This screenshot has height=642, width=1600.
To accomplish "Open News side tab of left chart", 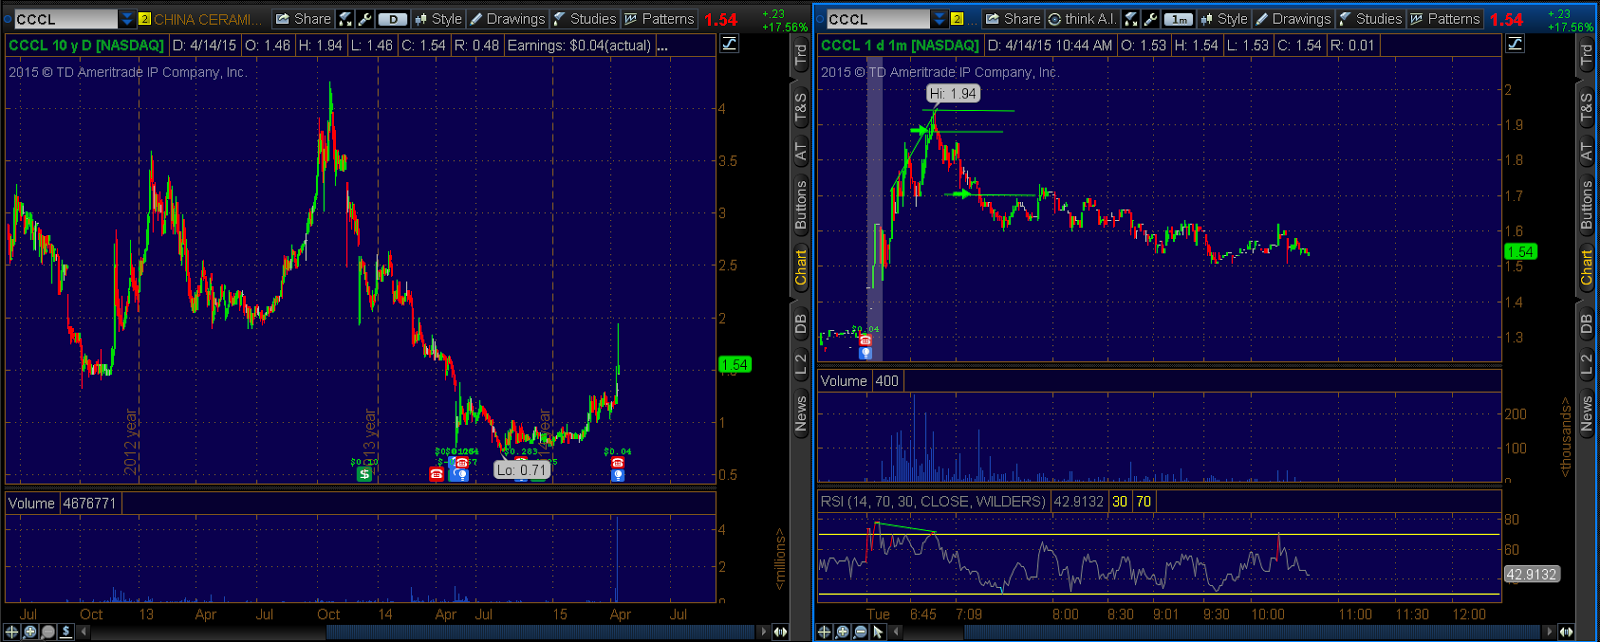I will [x=800, y=413].
